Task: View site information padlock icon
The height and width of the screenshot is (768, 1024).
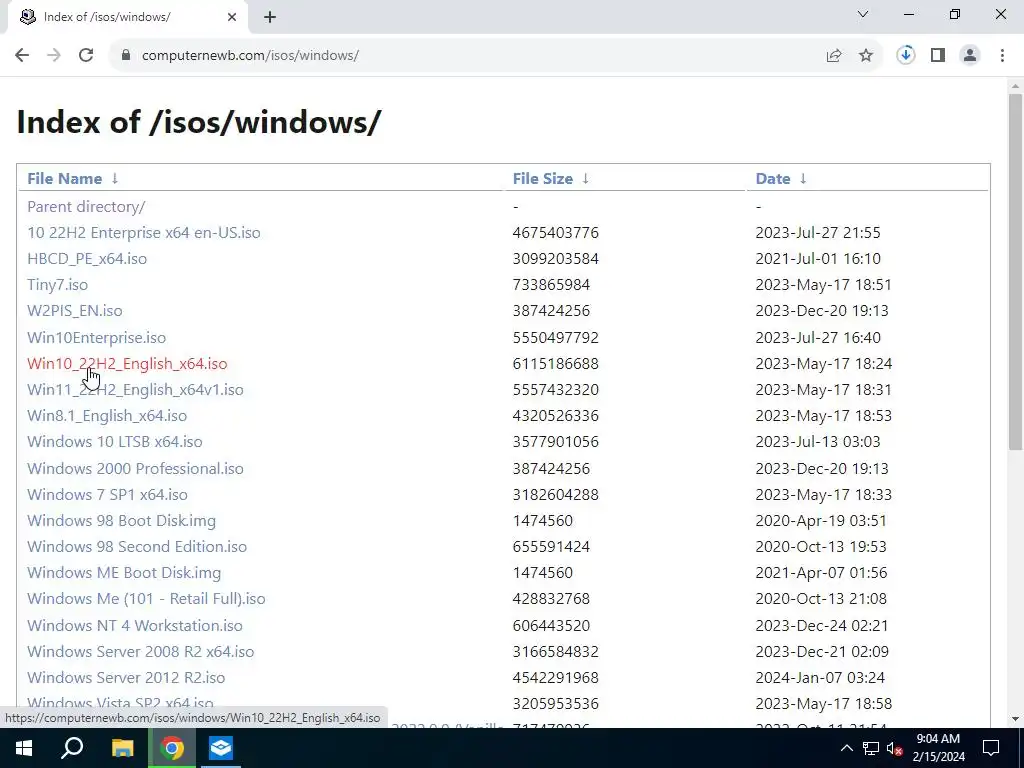Action: point(126,56)
